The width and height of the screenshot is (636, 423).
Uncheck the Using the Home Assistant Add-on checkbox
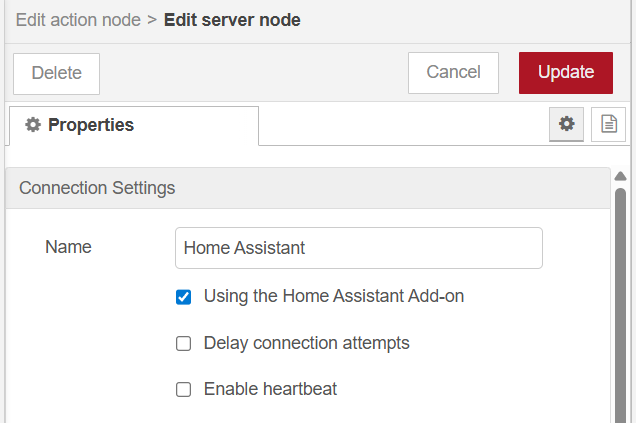(x=184, y=297)
